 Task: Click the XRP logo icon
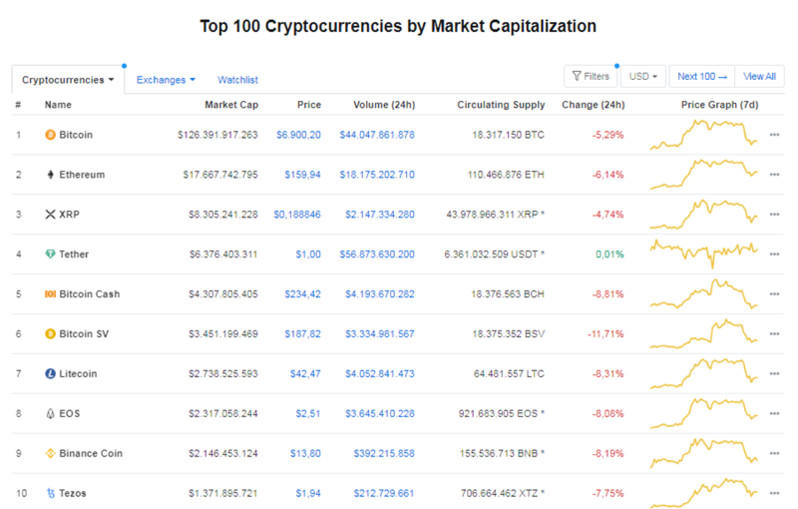50,214
